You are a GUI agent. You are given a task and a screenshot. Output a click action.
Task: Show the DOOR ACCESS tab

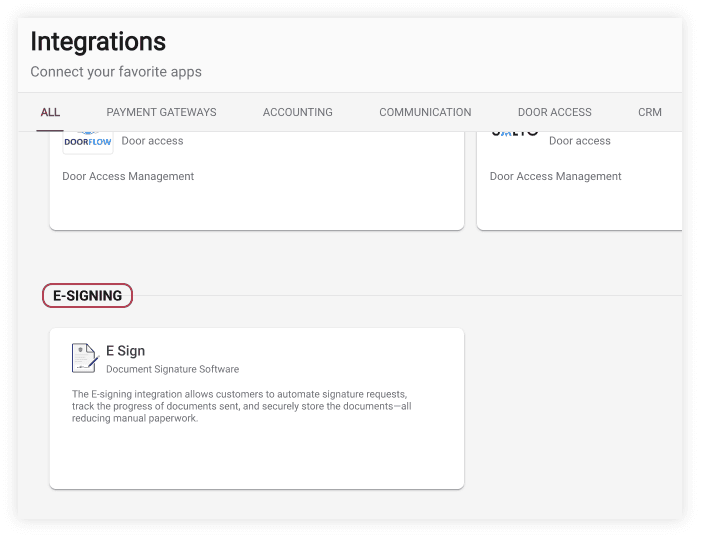(554, 112)
